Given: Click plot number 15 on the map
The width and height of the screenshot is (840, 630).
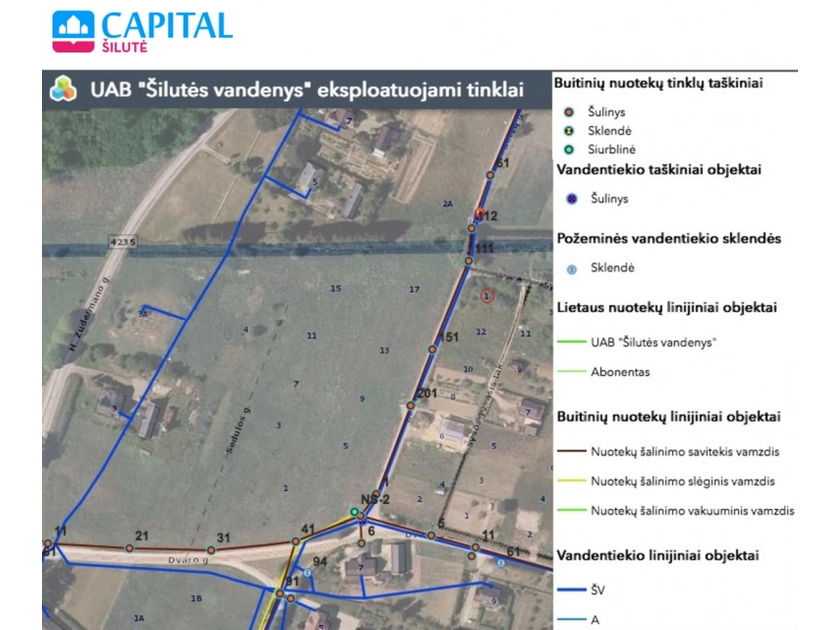Looking at the screenshot, I should click(x=335, y=288).
